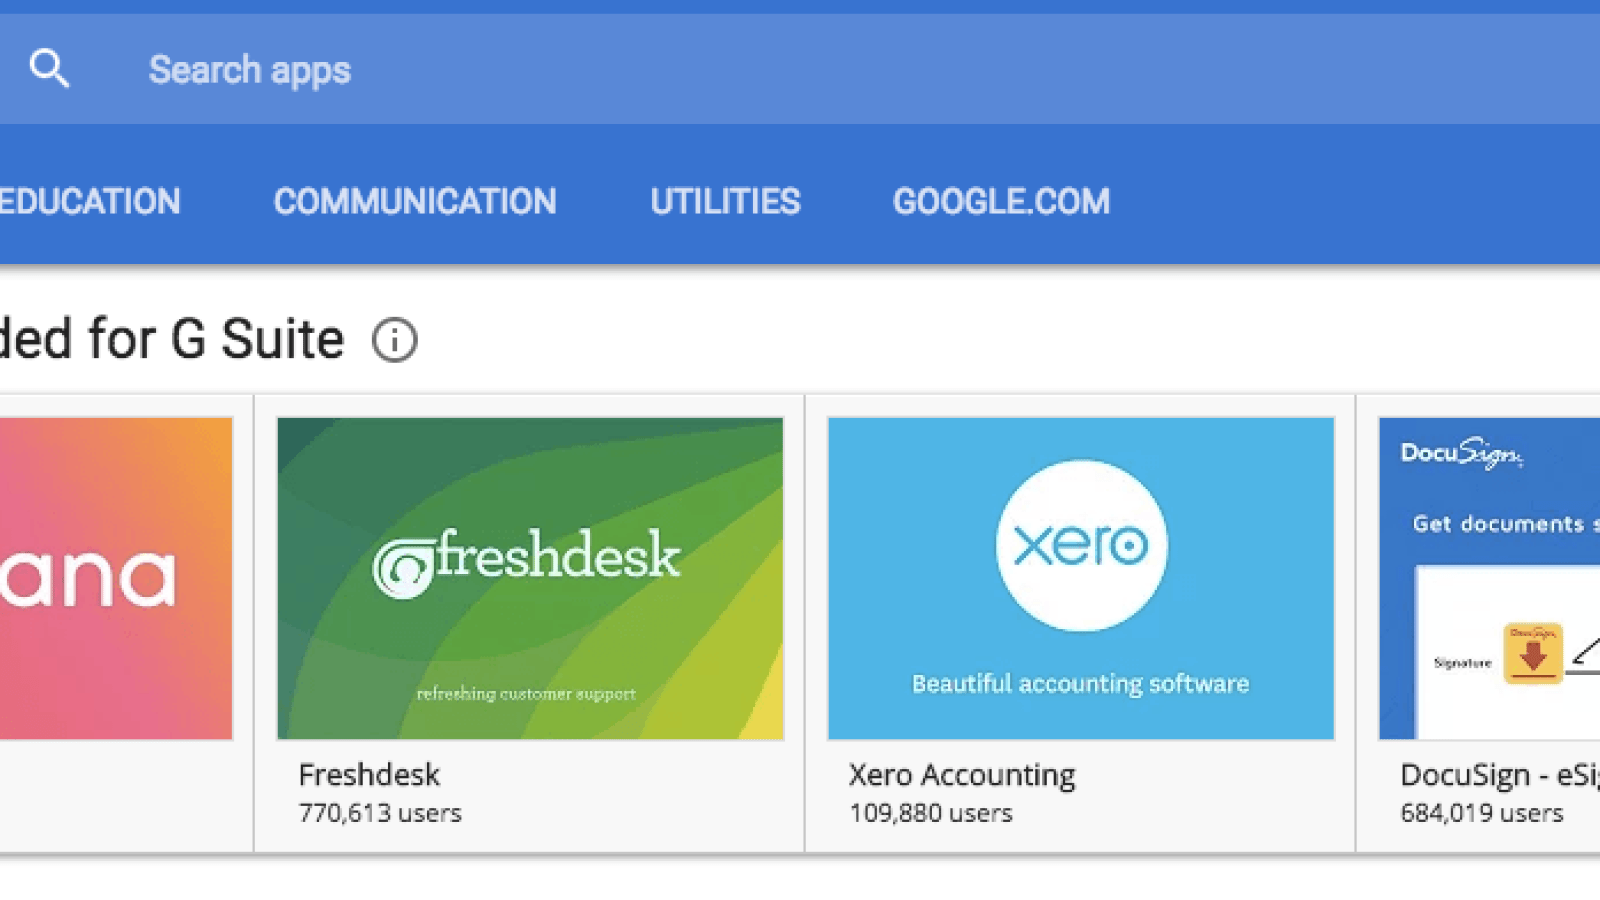Open the GOOGLE.COM category tab
The height and width of the screenshot is (900, 1600).
pyautogui.click(x=1001, y=201)
